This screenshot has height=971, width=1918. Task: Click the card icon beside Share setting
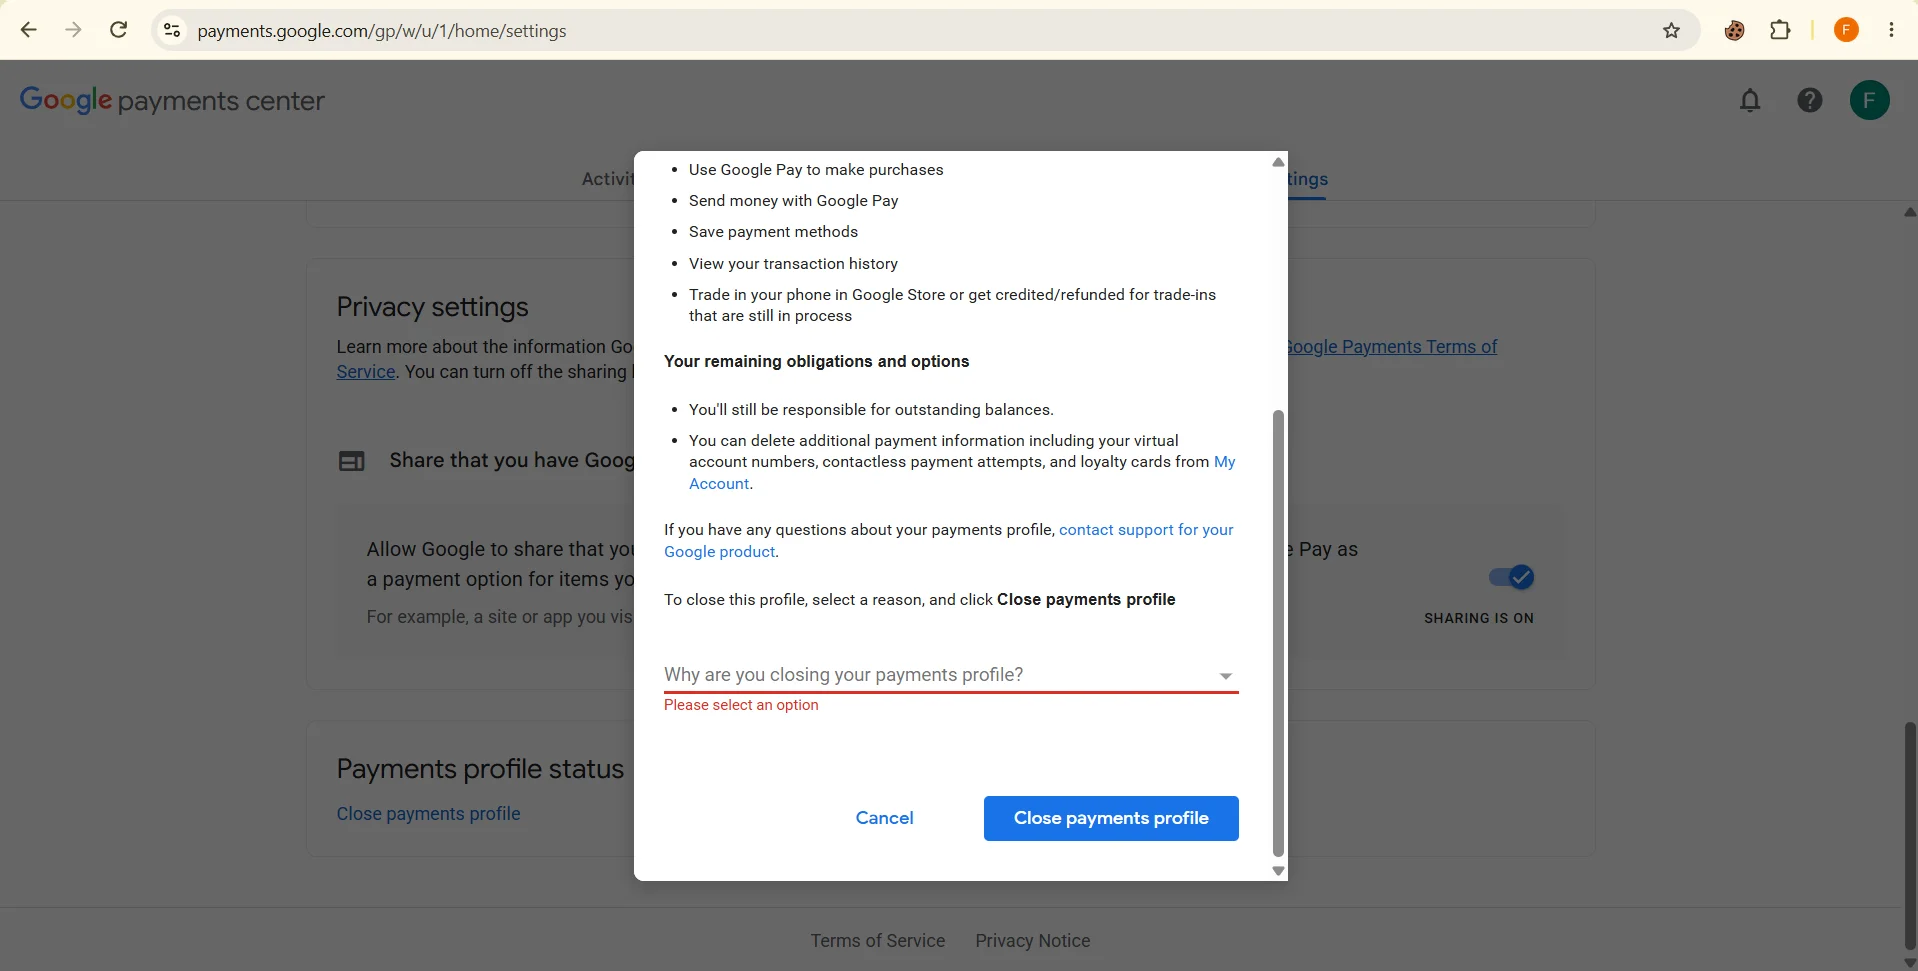(x=351, y=461)
